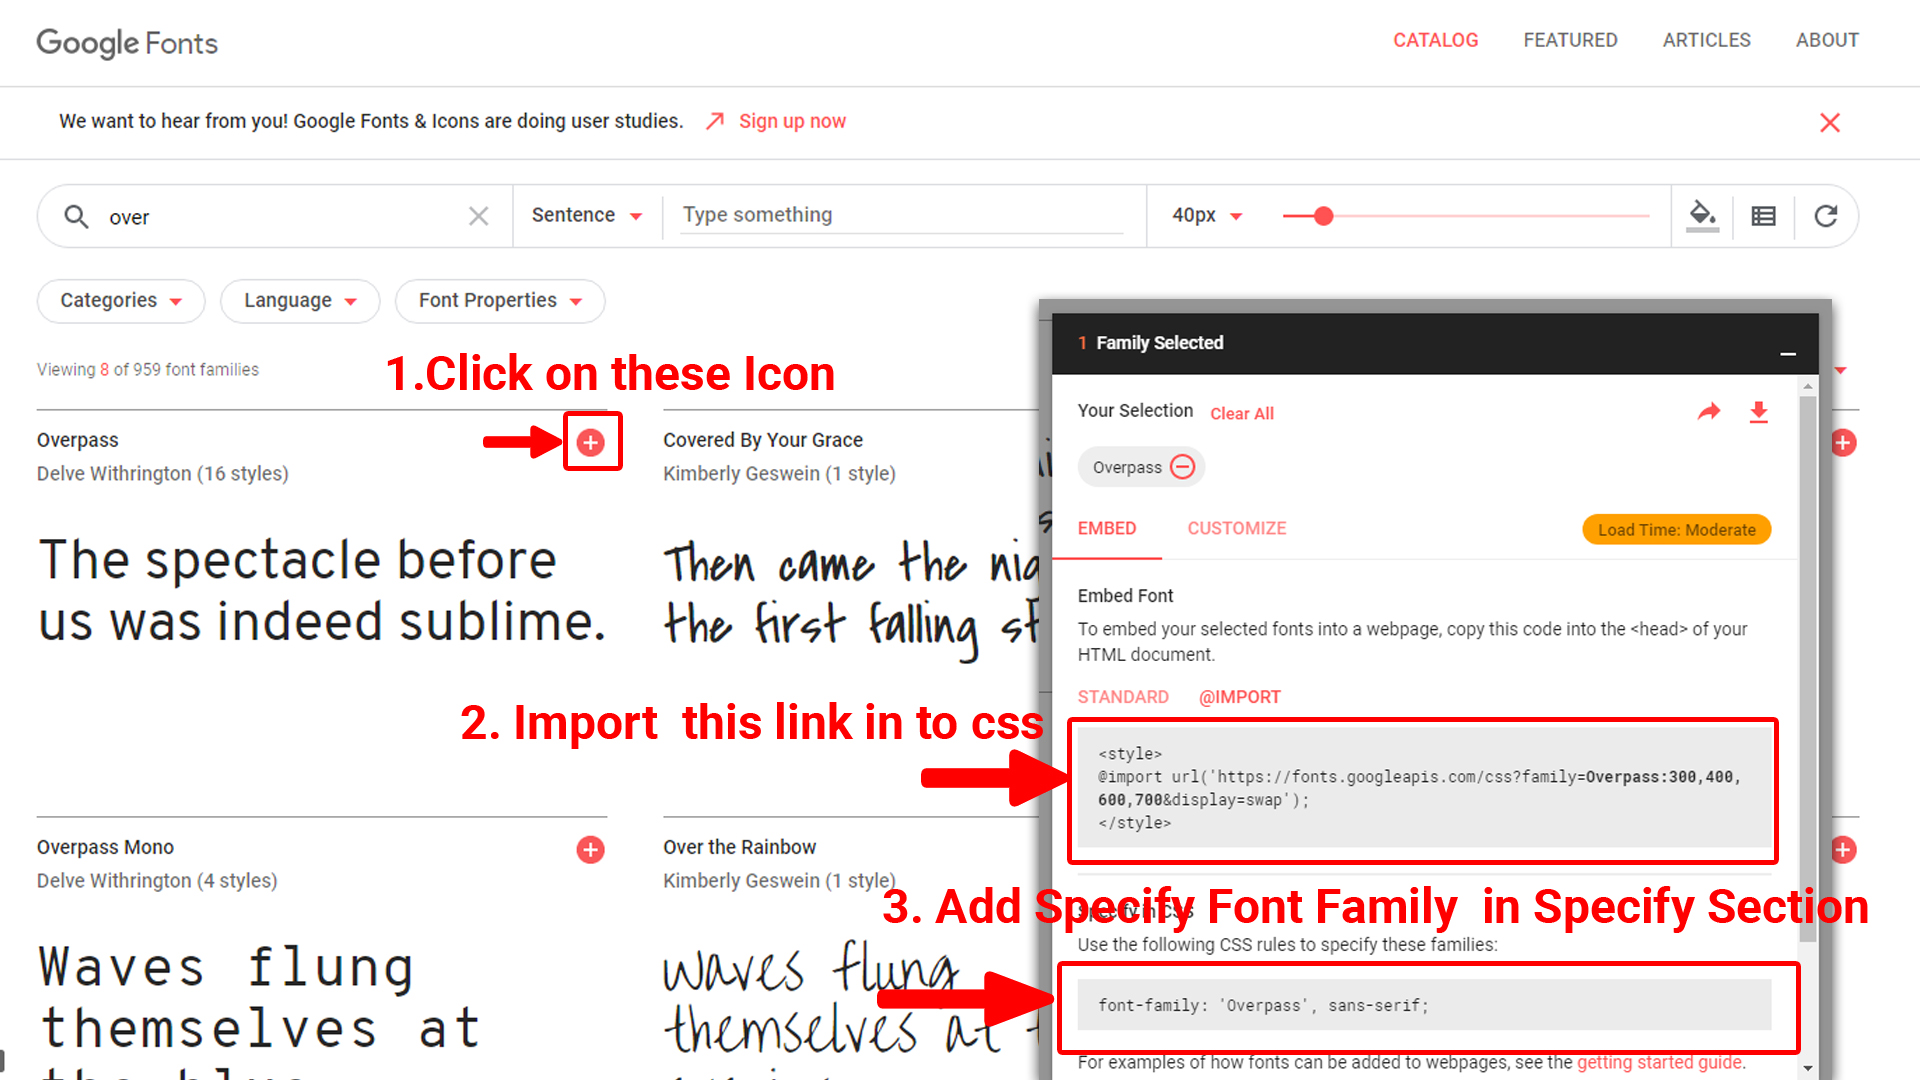Open the Language filter dropdown
This screenshot has width=1920, height=1080.
300,301
